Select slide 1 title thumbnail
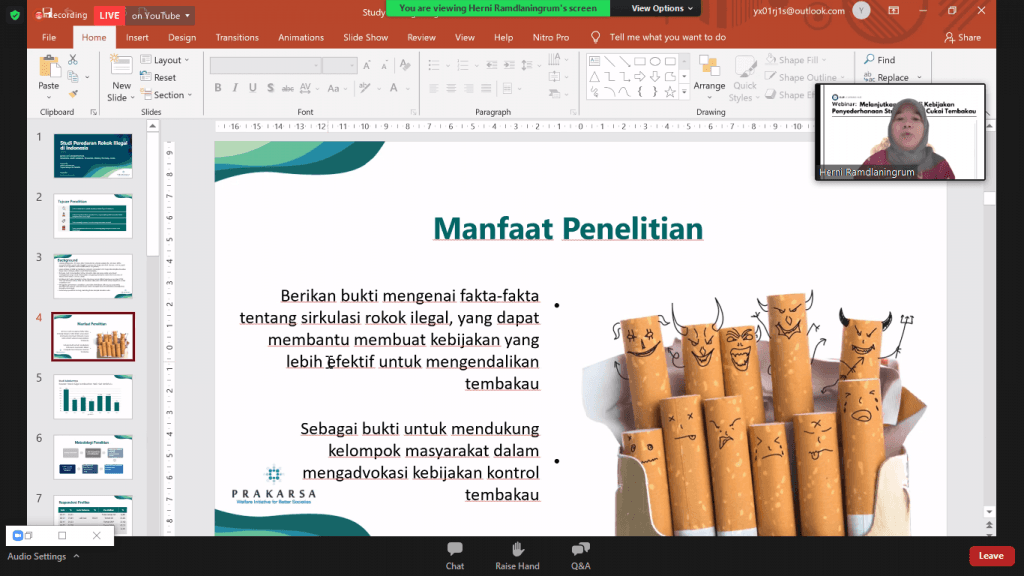Image resolution: width=1024 pixels, height=576 pixels. click(x=93, y=155)
